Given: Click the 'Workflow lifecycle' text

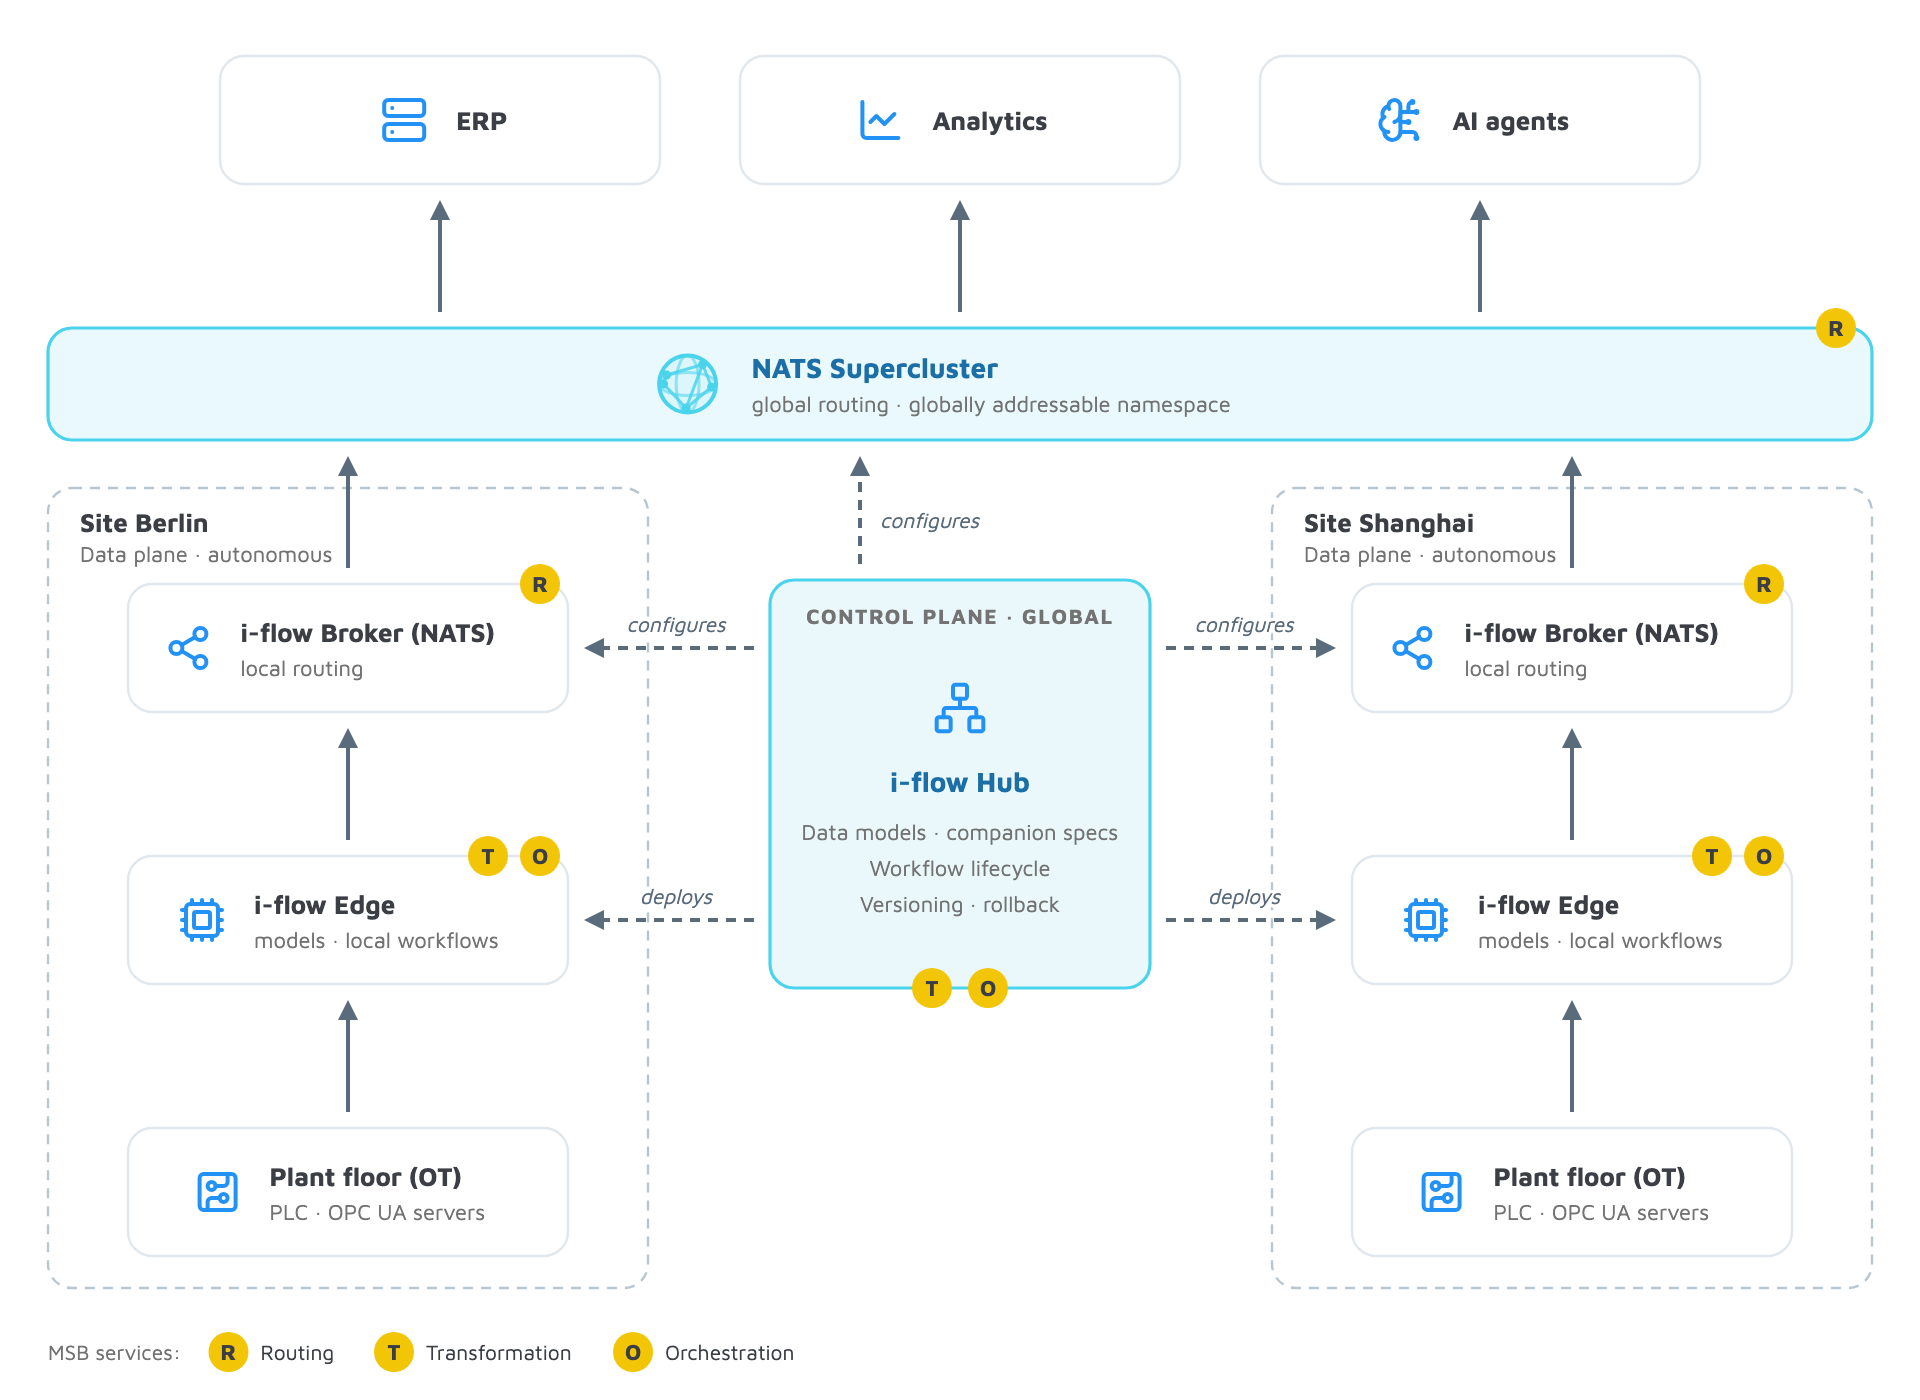Looking at the screenshot, I should tap(960, 869).
